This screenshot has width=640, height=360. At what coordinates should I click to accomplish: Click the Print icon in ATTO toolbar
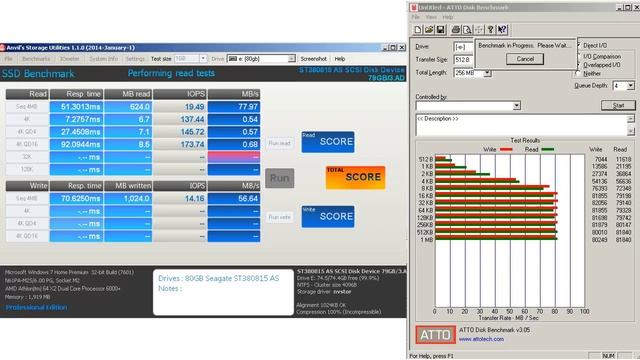(x=456, y=29)
